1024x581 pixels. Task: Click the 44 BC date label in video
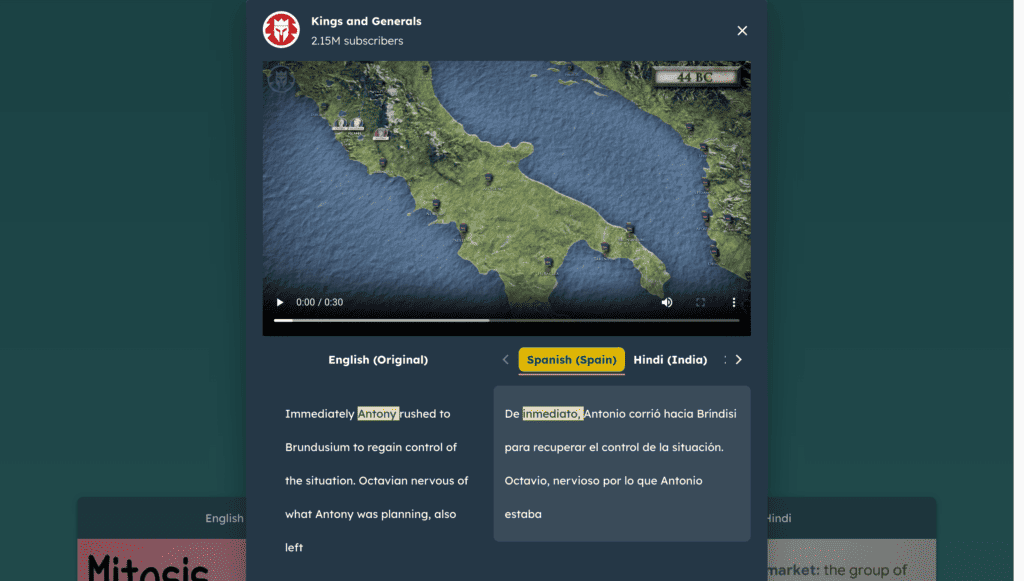(x=695, y=77)
